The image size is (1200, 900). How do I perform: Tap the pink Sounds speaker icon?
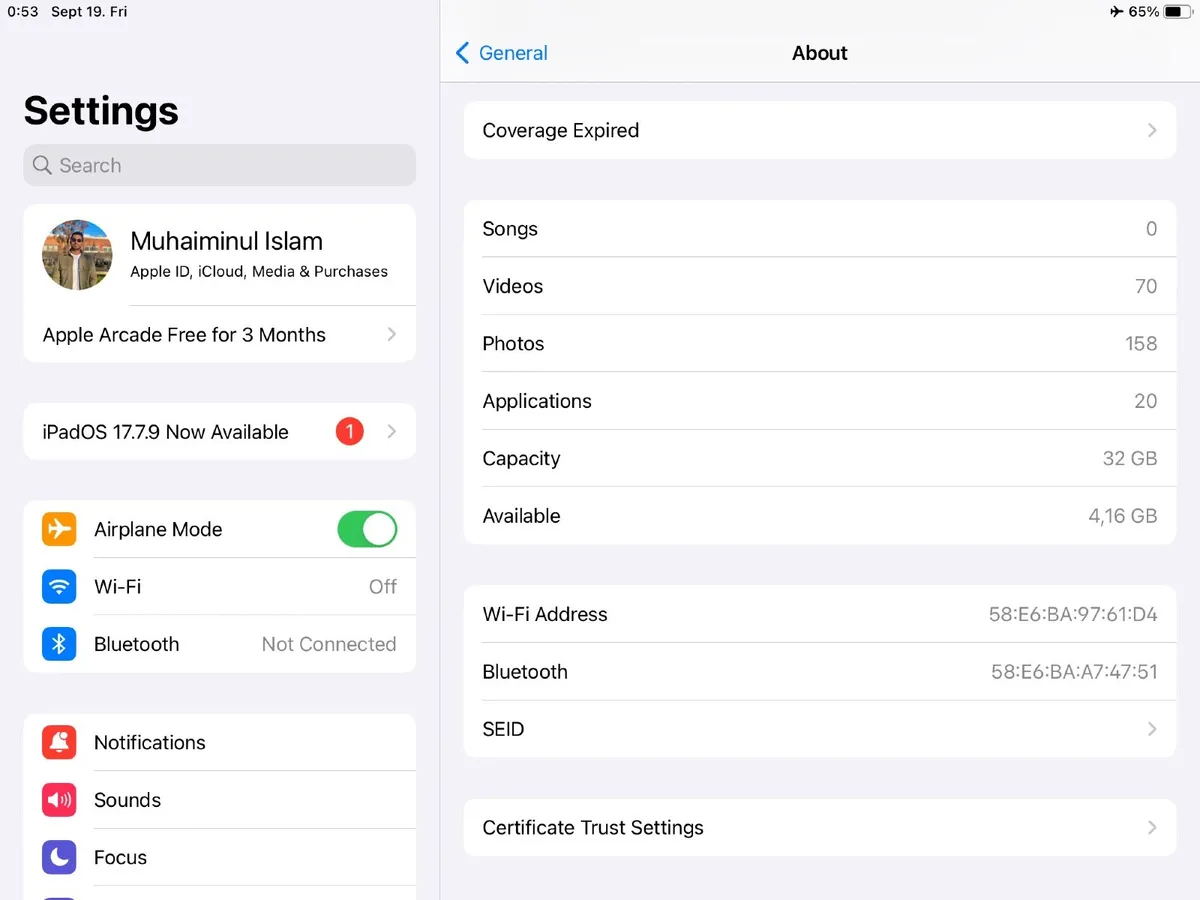[59, 800]
